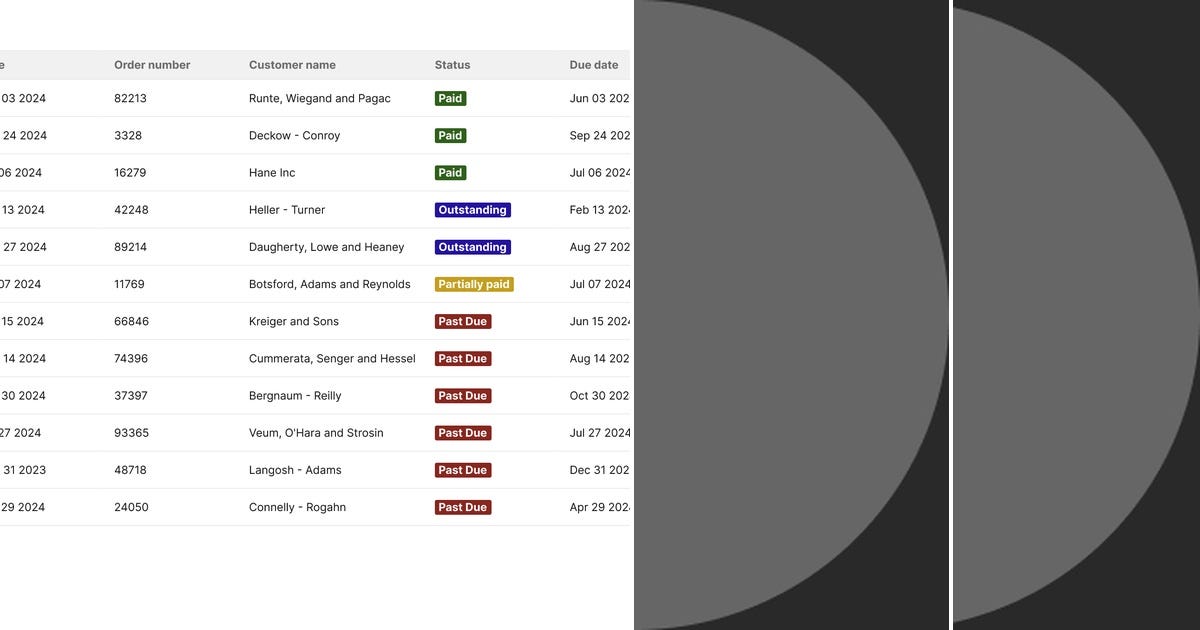
Task: Click the Customer name column header
Action: 292,64
